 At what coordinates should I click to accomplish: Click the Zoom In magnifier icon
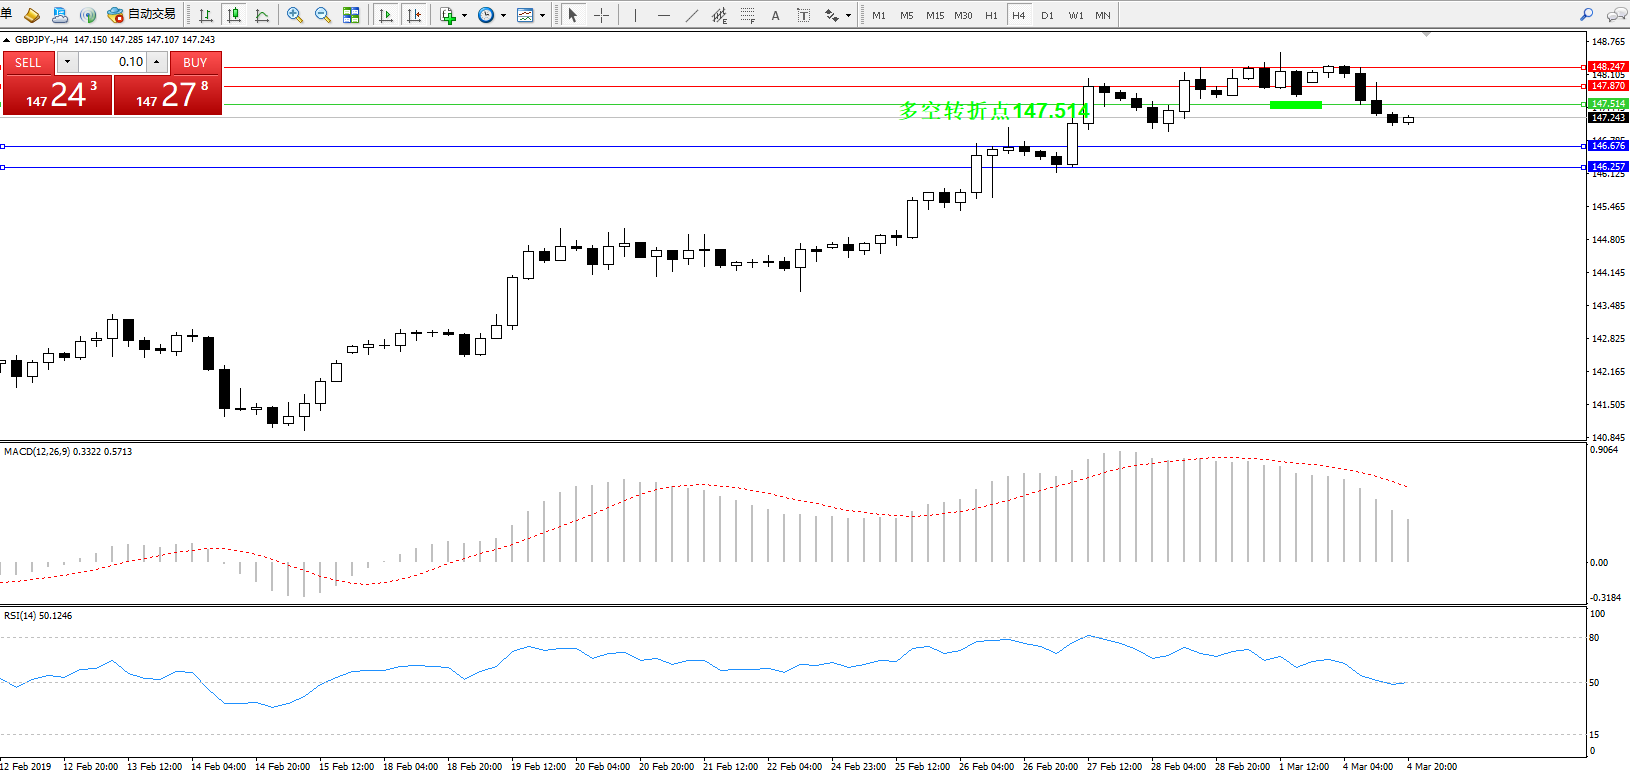294,15
